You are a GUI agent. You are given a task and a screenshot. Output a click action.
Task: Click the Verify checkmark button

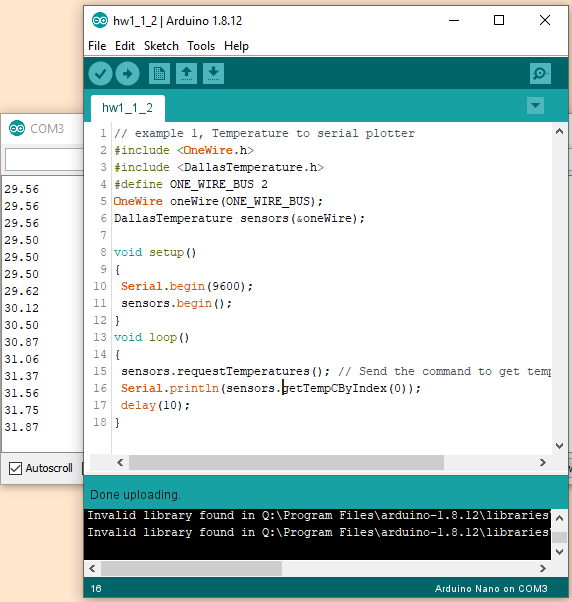point(100,73)
